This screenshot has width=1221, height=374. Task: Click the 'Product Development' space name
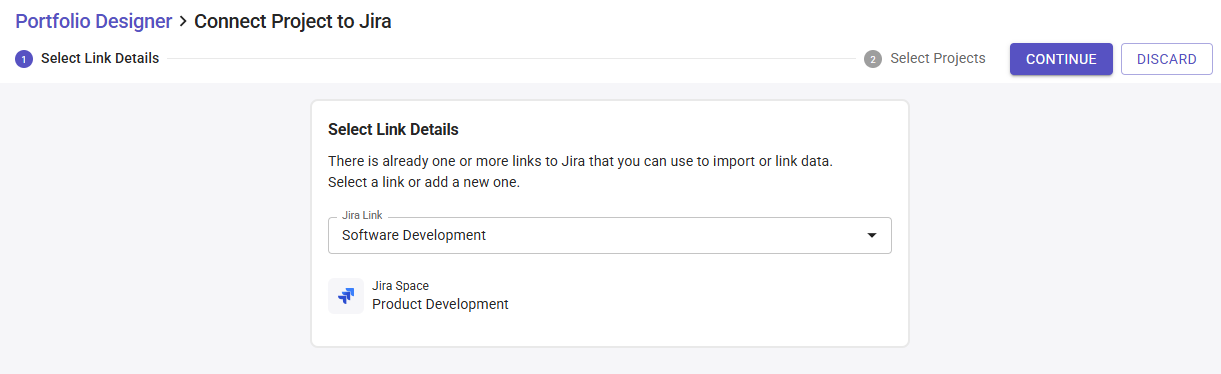click(440, 304)
